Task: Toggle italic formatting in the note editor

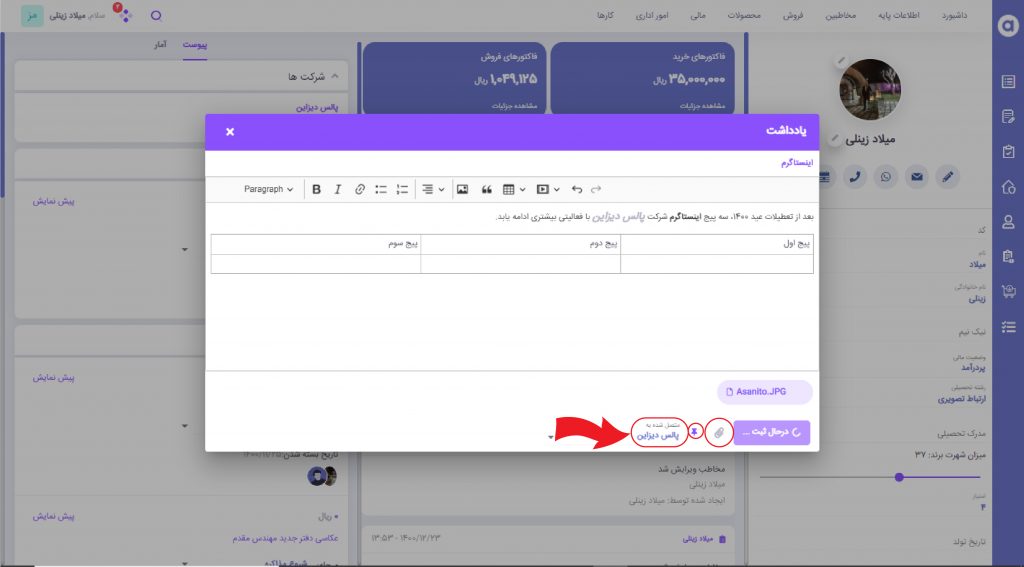Action: click(338, 189)
